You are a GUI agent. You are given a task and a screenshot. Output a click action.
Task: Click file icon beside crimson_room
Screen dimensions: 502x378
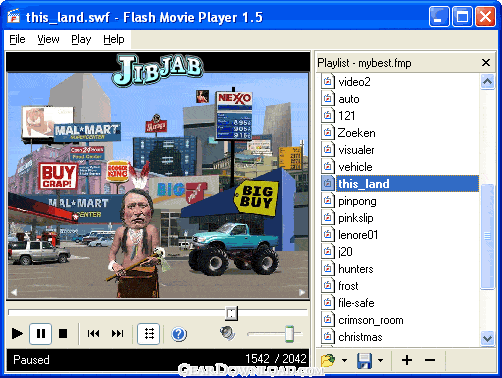327,320
